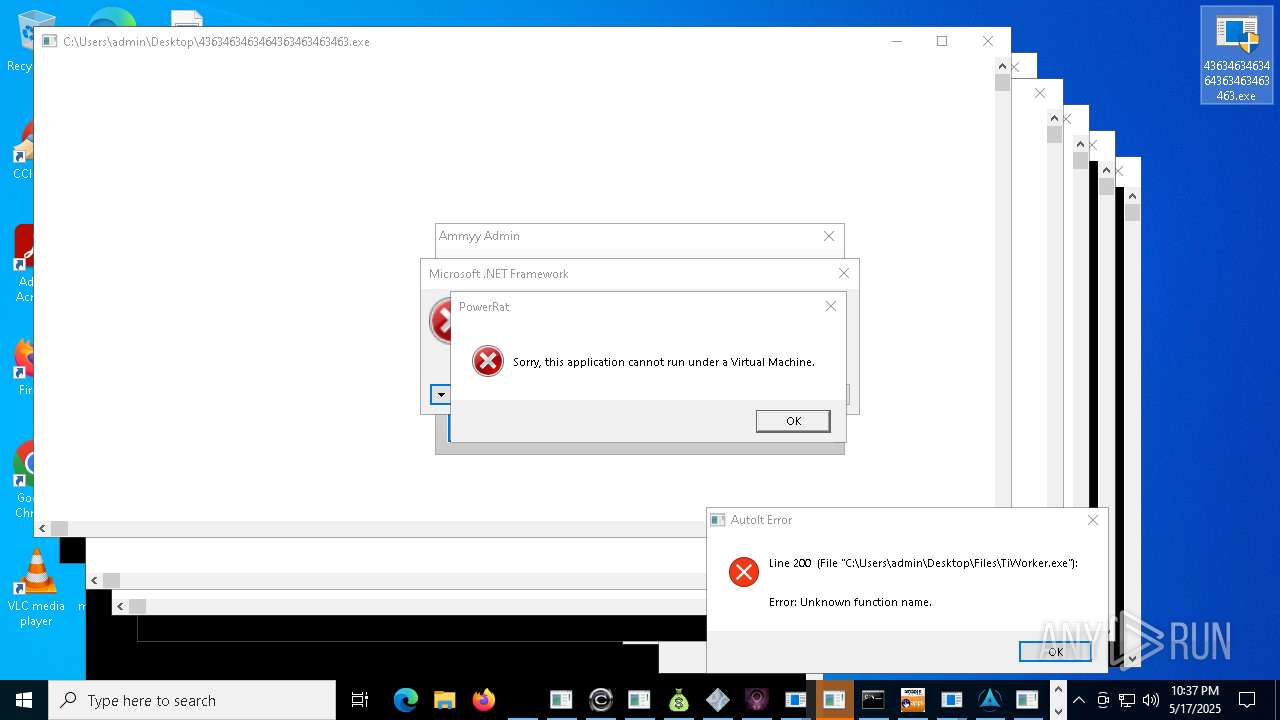Select the VLC media player desktop shortcut

[36, 588]
